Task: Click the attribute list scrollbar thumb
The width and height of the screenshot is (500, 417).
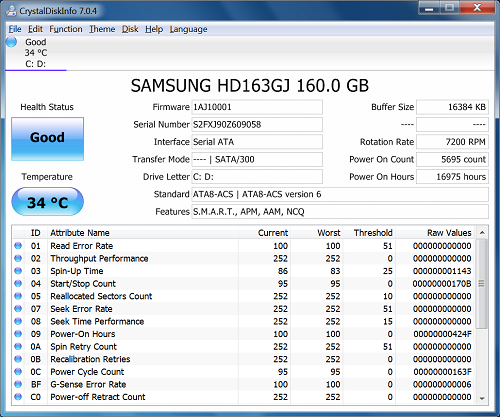Action: point(481,284)
